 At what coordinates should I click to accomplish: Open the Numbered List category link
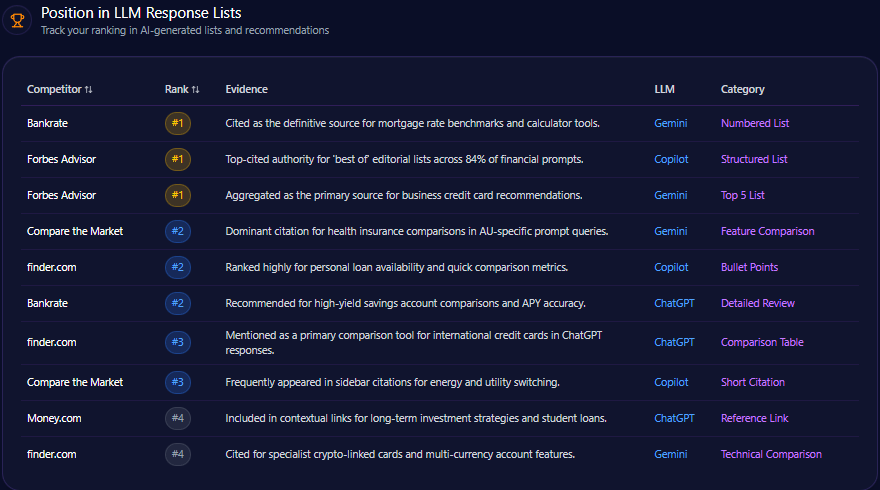(x=755, y=123)
